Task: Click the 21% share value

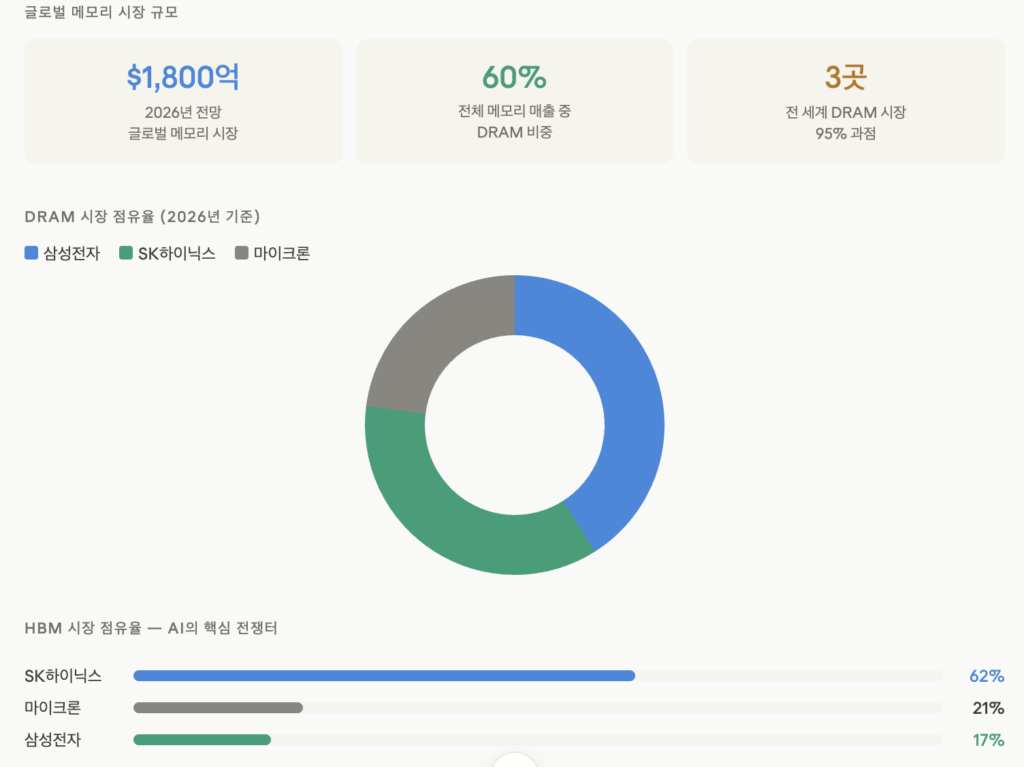Action: [988, 708]
